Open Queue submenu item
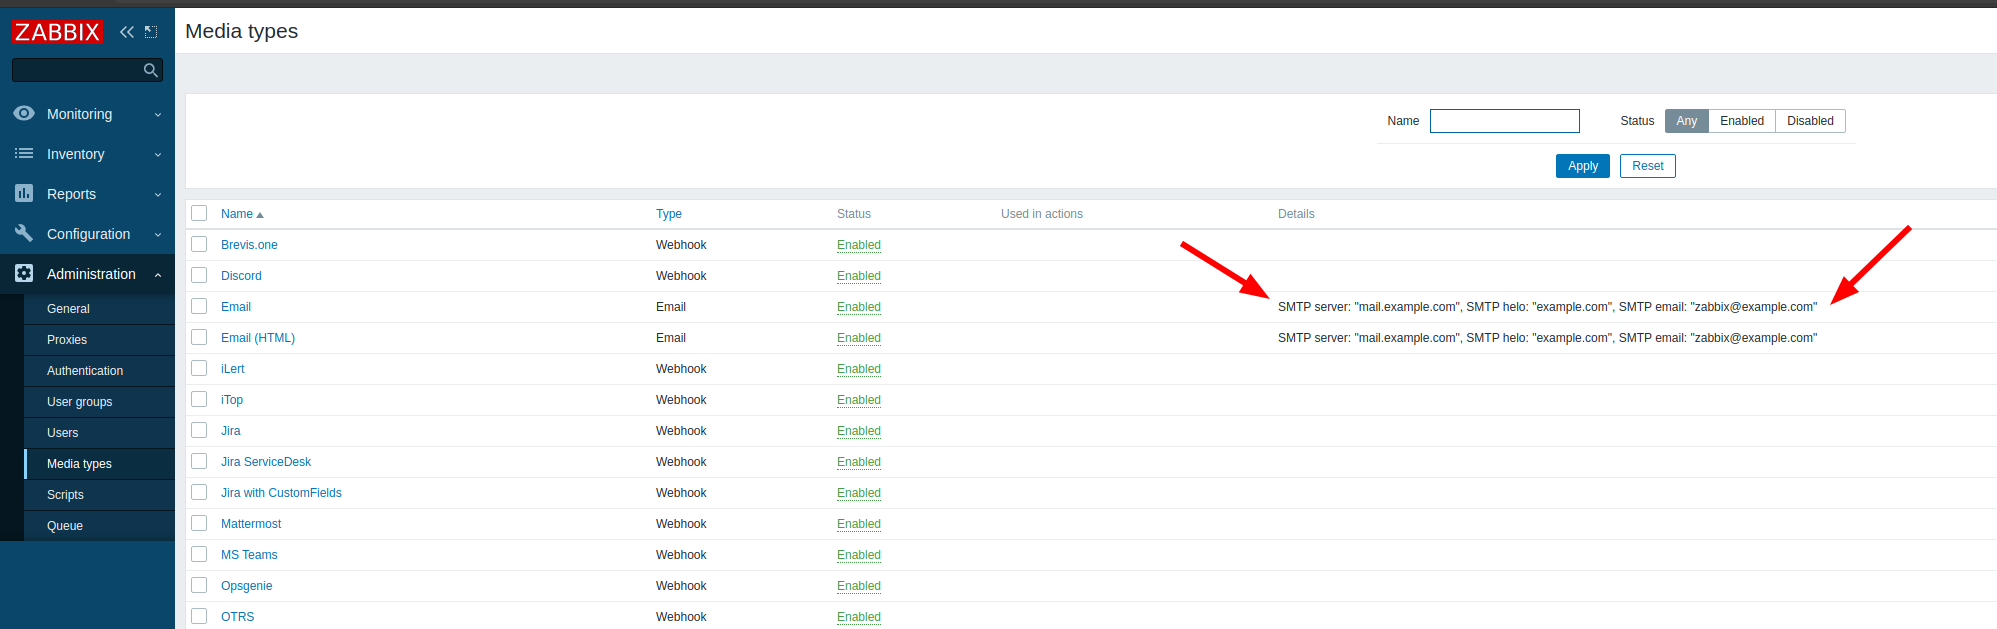This screenshot has height=629, width=1997. pyautogui.click(x=65, y=526)
